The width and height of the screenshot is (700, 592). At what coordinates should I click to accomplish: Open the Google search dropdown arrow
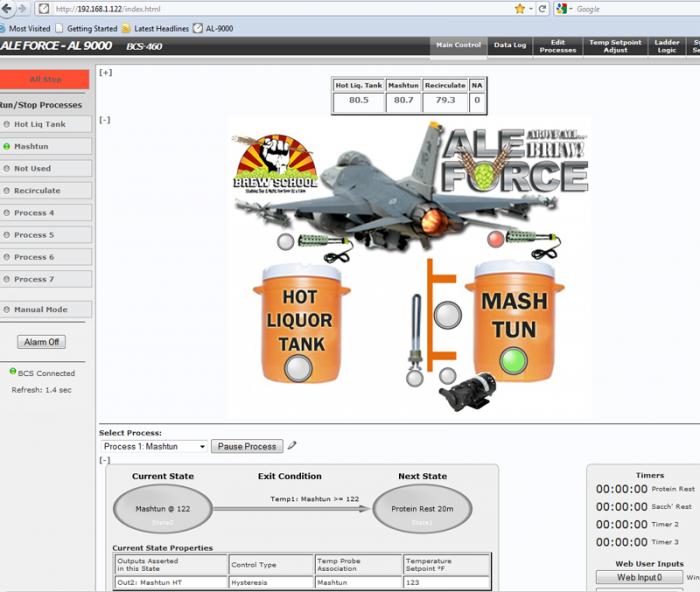(x=571, y=9)
